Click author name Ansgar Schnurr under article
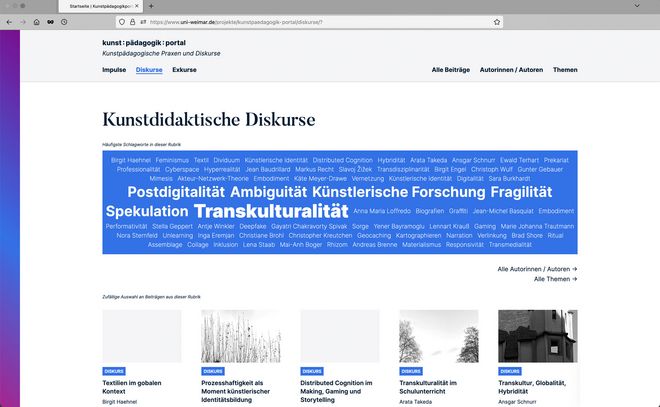The image size is (660, 407). tap(517, 402)
